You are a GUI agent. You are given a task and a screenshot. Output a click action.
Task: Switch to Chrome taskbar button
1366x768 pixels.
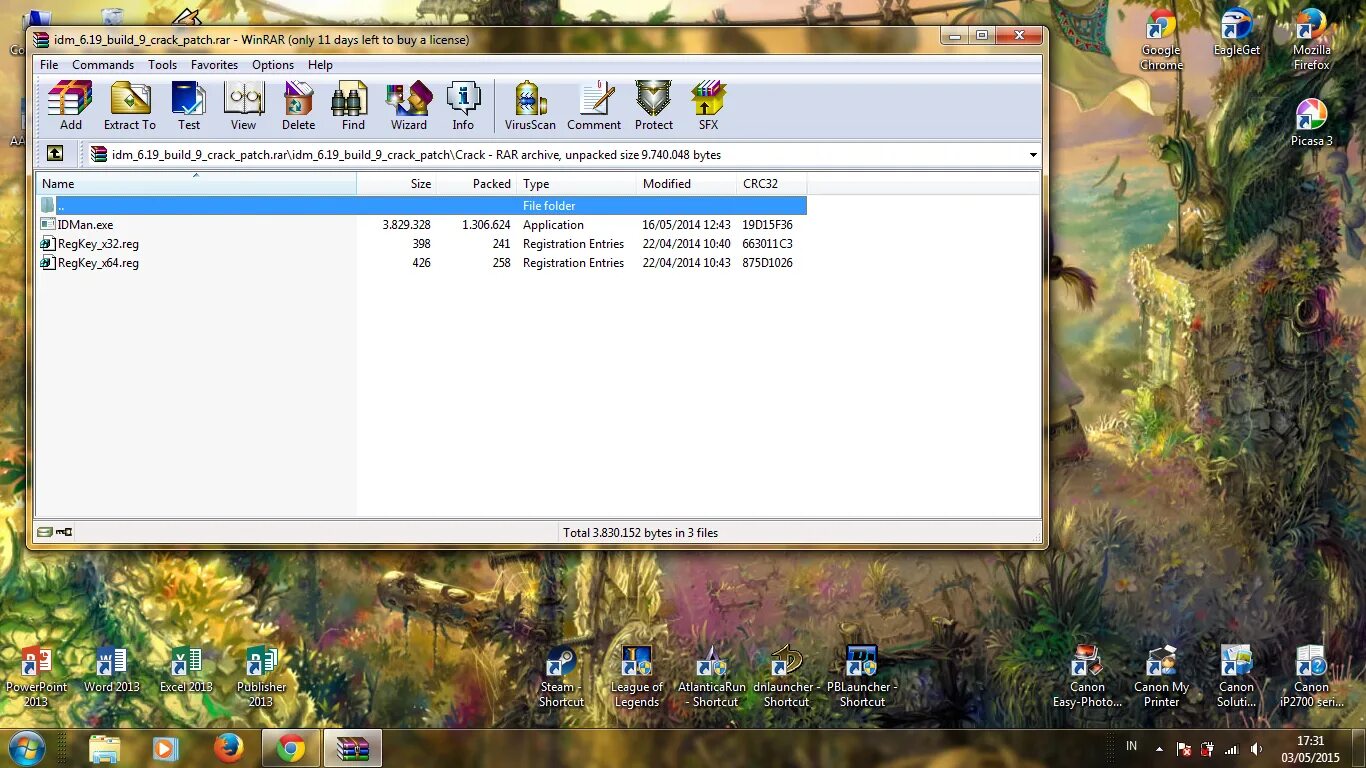tap(291, 749)
